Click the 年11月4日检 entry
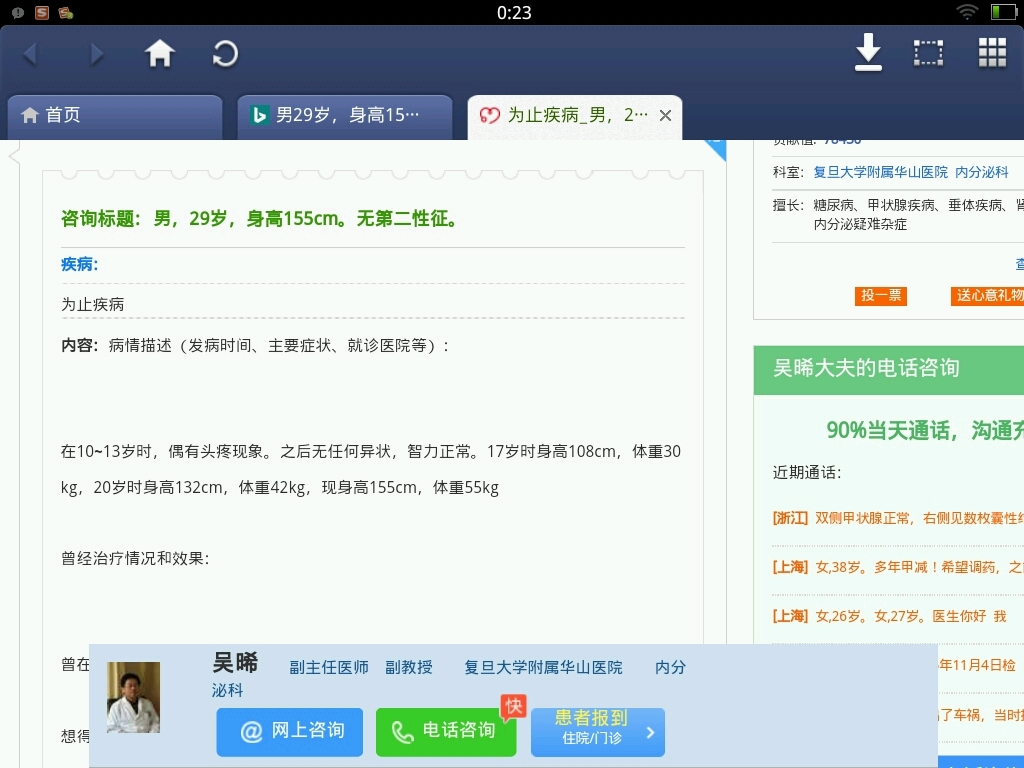 977,665
